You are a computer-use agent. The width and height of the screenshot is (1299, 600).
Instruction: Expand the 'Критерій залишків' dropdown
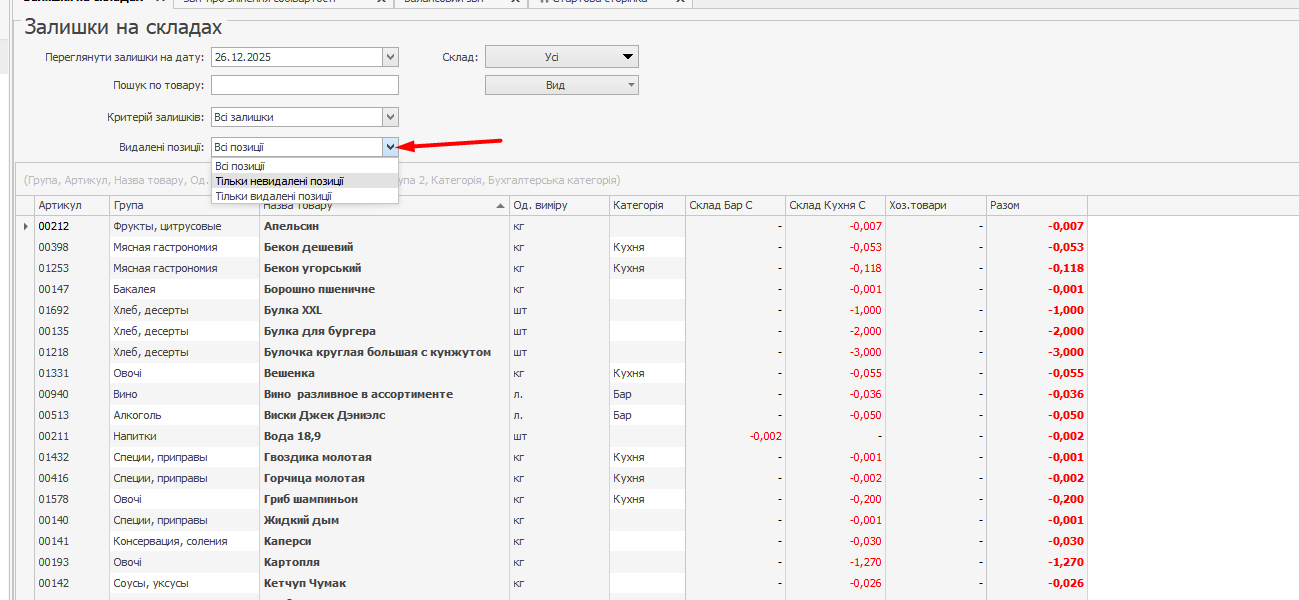pyautogui.click(x=390, y=117)
